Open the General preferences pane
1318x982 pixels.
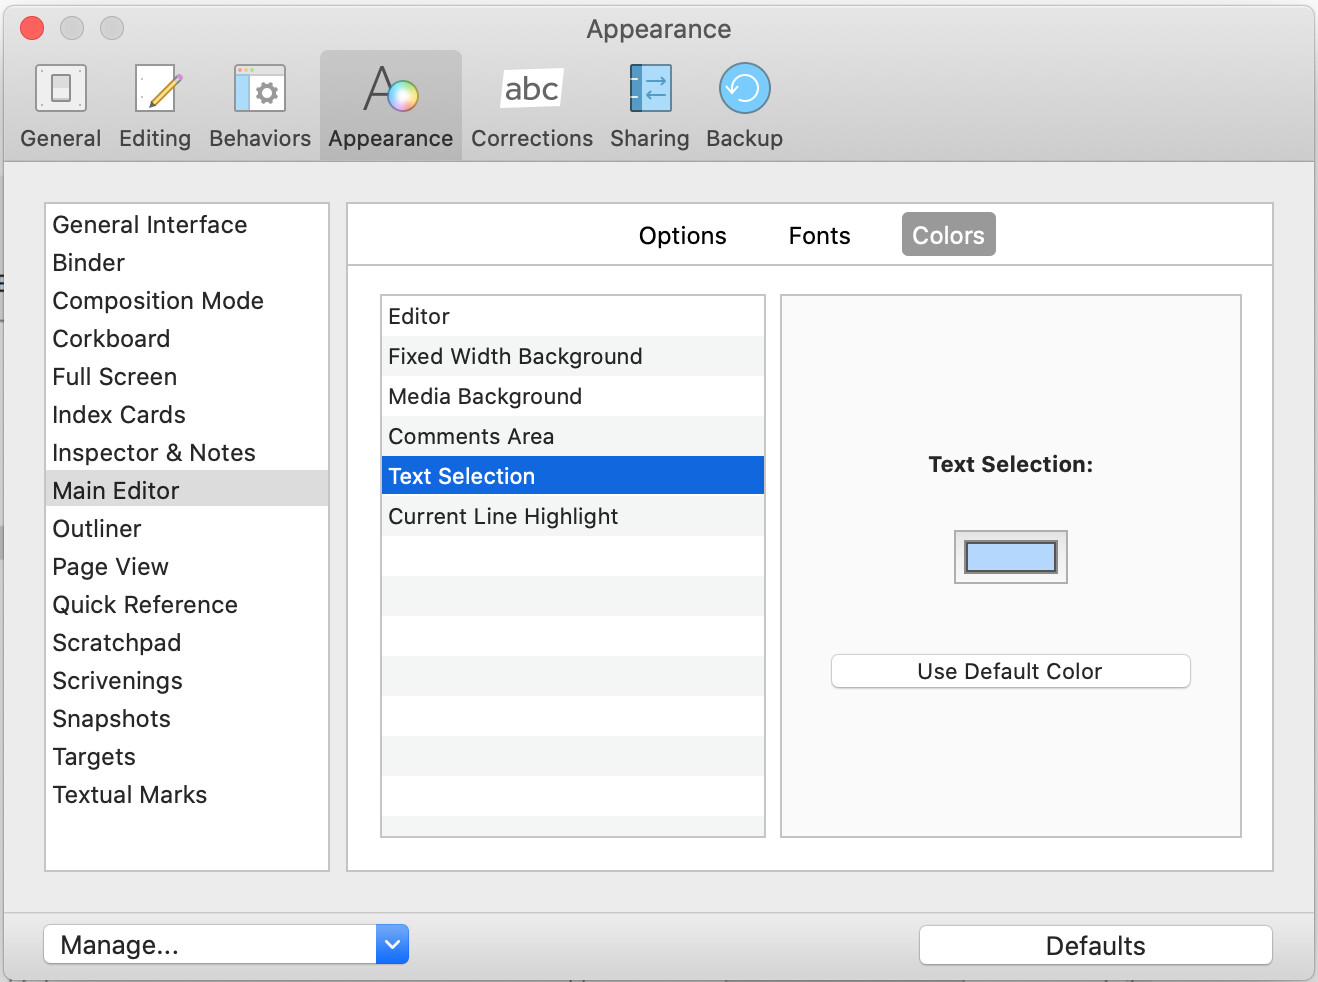click(x=60, y=105)
